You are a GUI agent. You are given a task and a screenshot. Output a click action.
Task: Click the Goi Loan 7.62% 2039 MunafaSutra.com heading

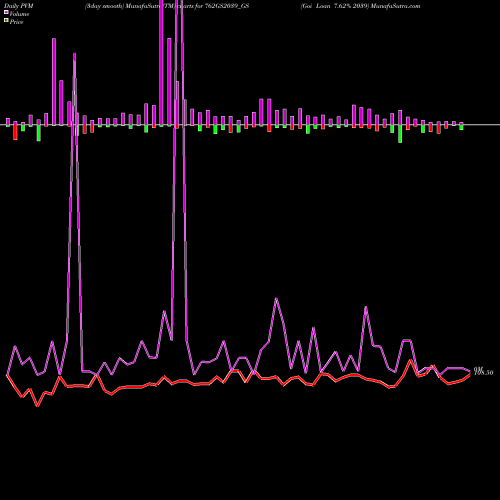click(360, 6)
